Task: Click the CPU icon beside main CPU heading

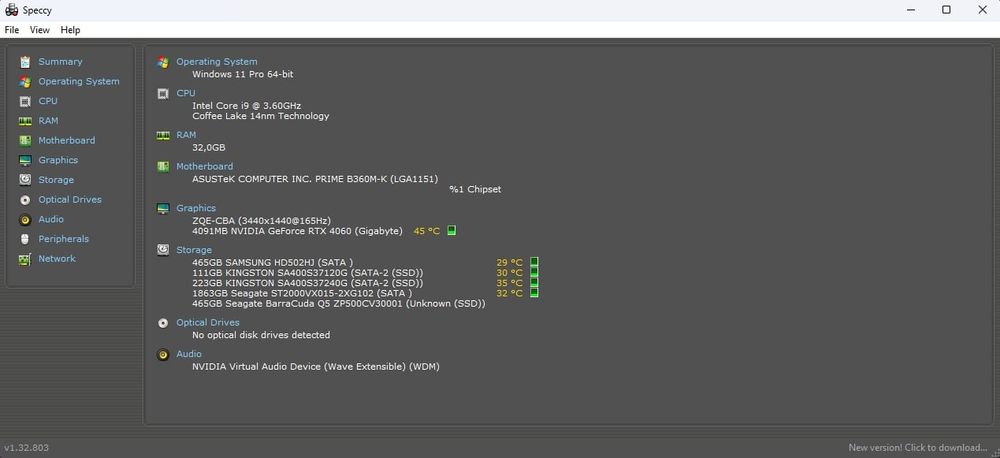Action: click(x=163, y=93)
